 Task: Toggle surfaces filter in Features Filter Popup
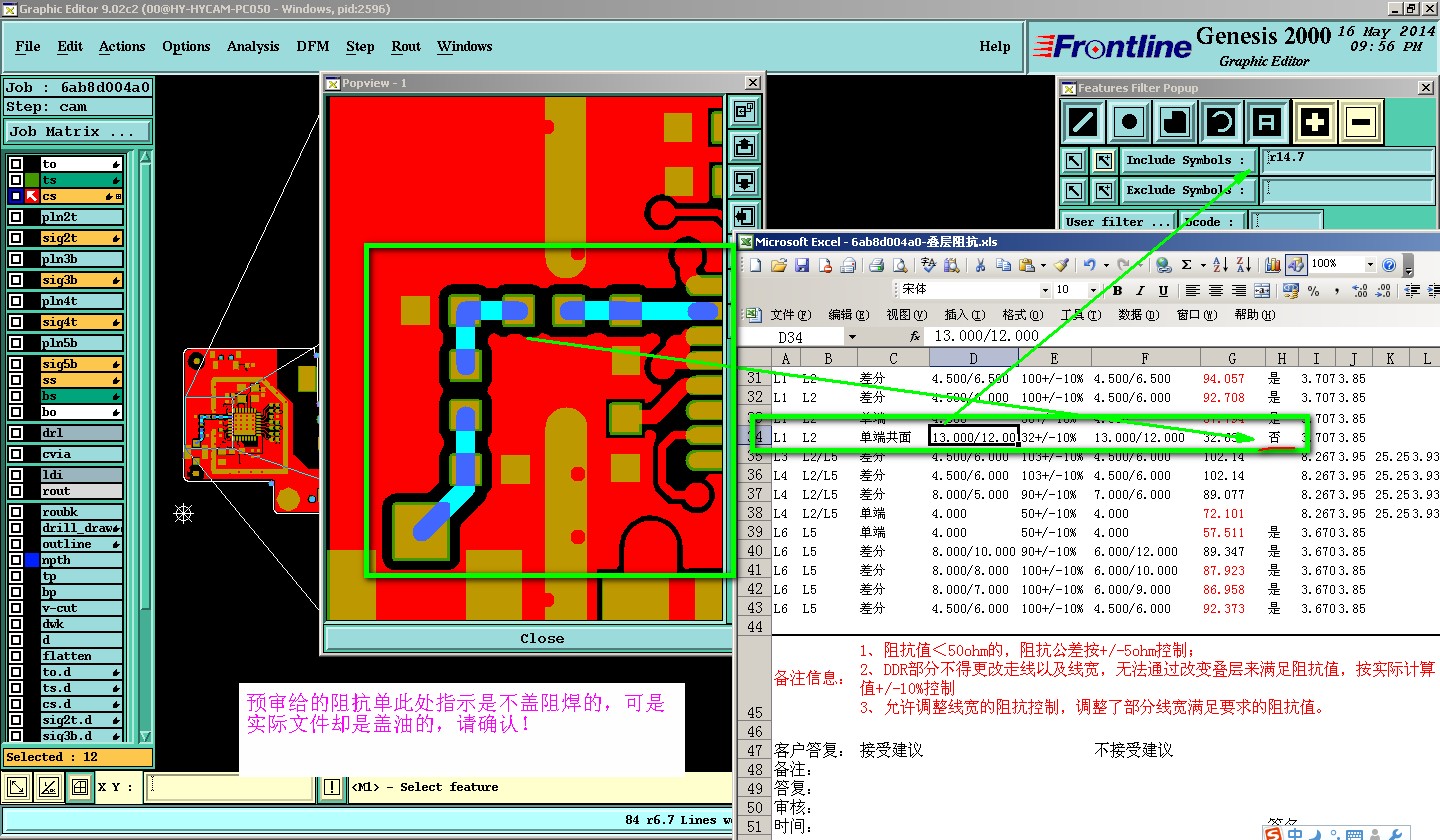1176,122
